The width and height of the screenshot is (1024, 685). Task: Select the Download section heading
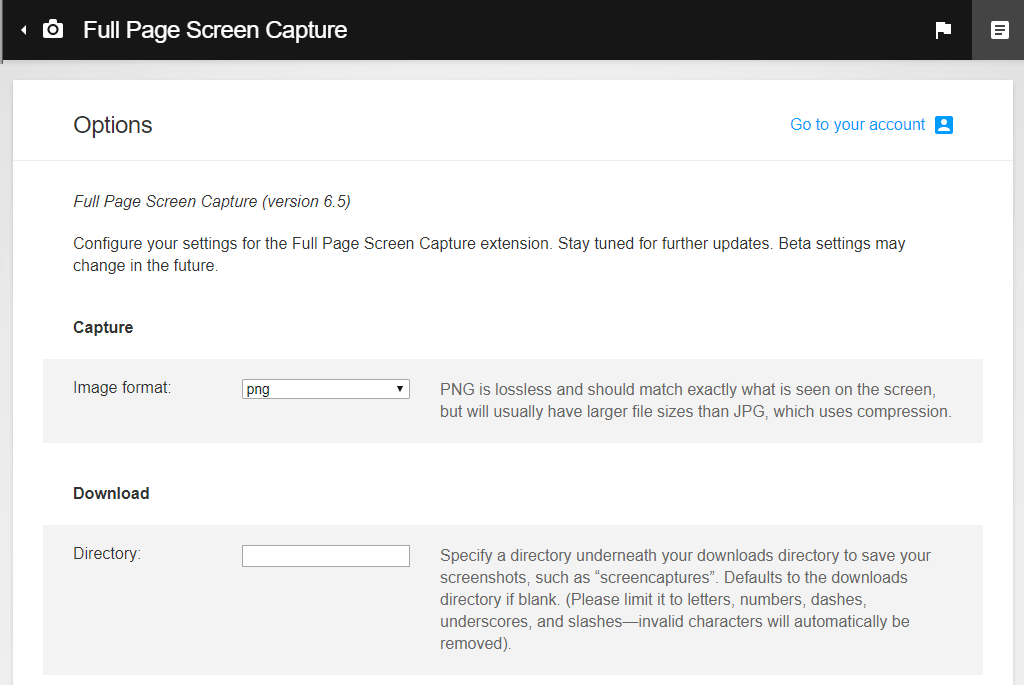coord(111,493)
